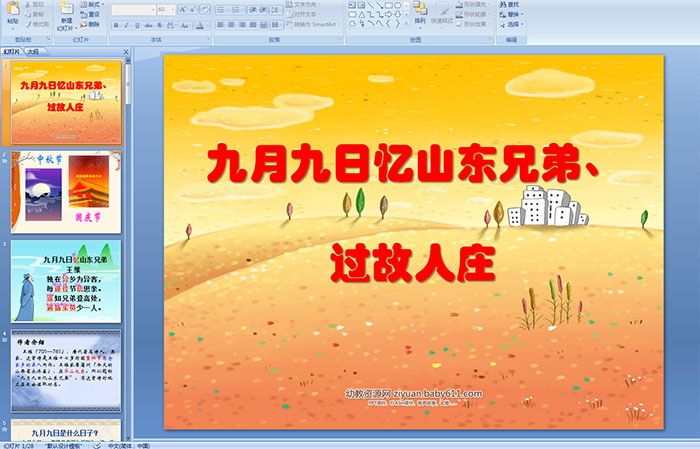Click the spell check icon in status bar

[x=97, y=445]
